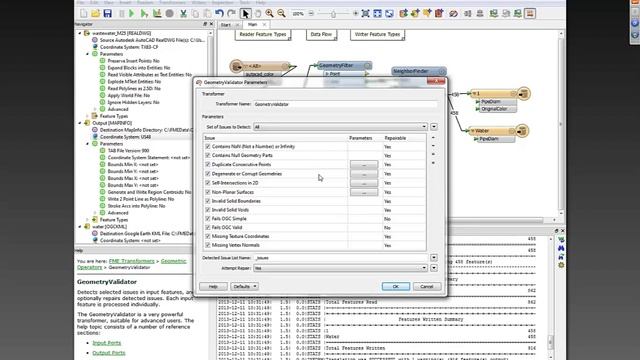The width and height of the screenshot is (640, 360).
Task: Click the add writer toolbar icon
Action: pyautogui.click(x=415, y=13)
